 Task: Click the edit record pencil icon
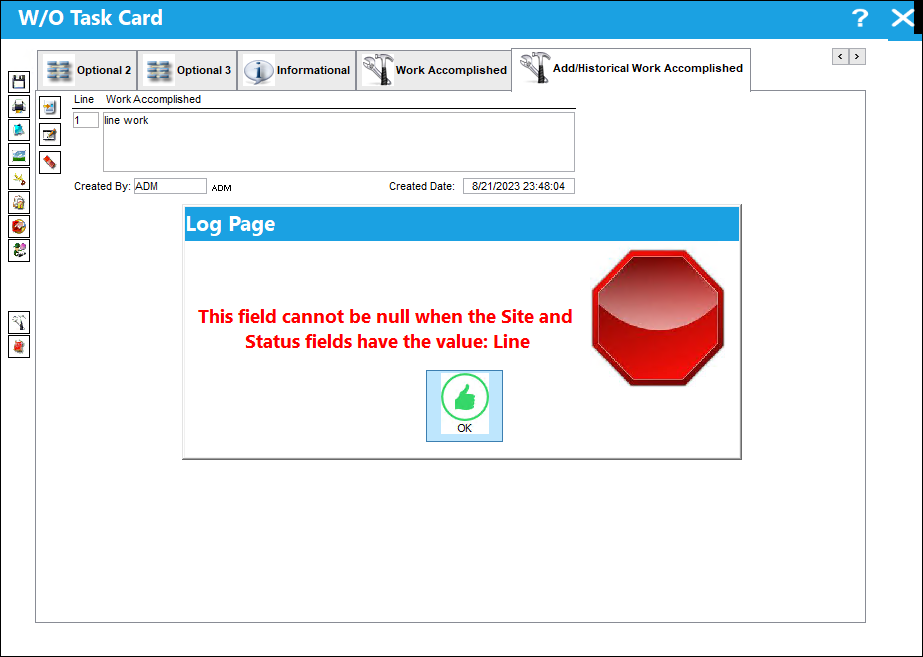(50, 135)
